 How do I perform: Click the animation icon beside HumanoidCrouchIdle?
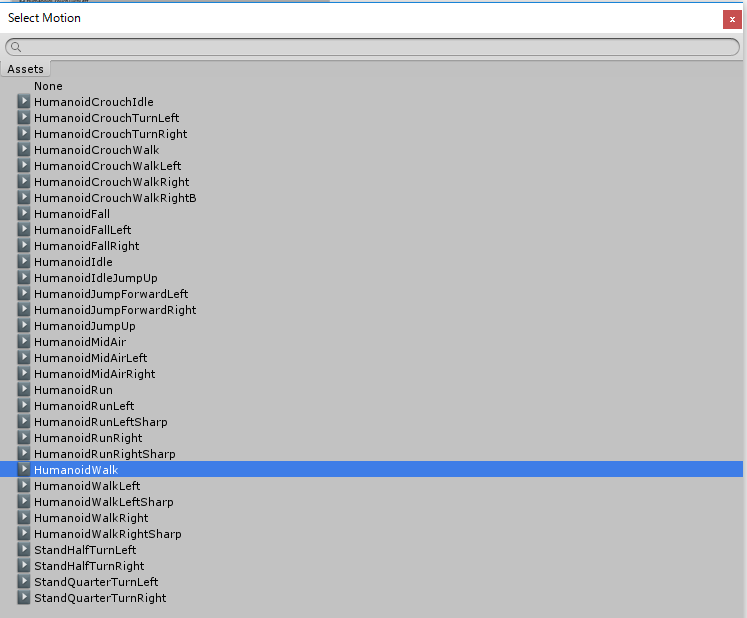(x=24, y=102)
